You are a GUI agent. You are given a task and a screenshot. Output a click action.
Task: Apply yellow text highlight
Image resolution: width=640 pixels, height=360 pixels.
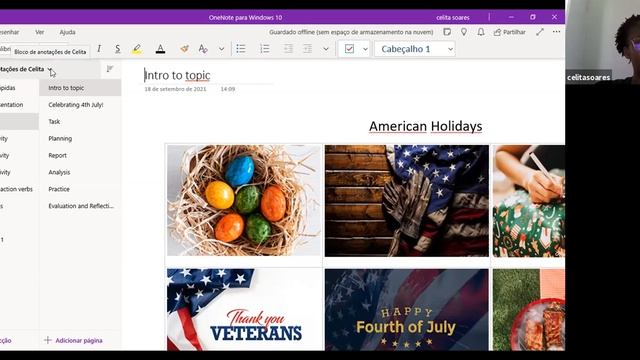click(137, 49)
